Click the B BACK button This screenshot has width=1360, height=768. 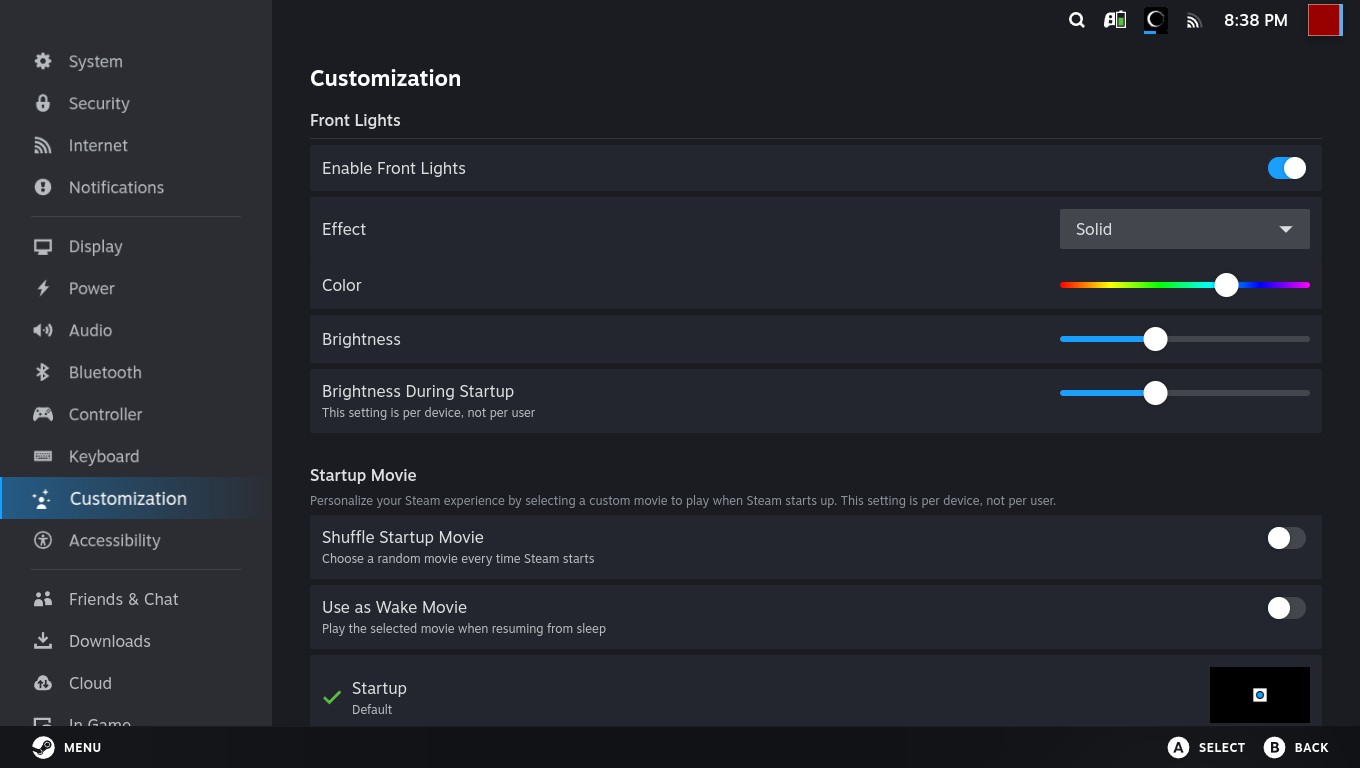1296,747
